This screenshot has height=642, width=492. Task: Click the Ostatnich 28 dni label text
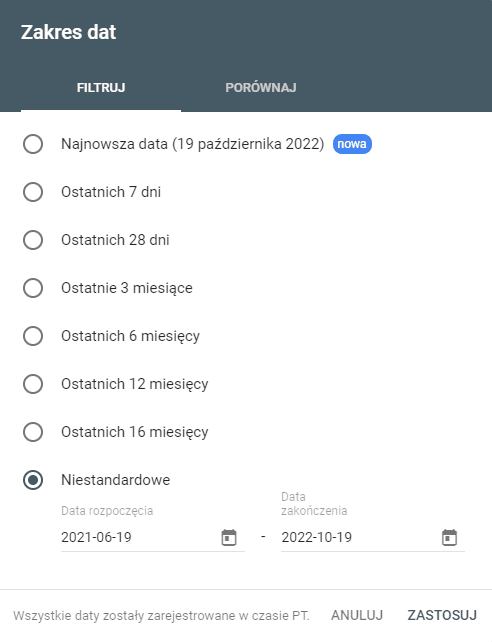115,240
